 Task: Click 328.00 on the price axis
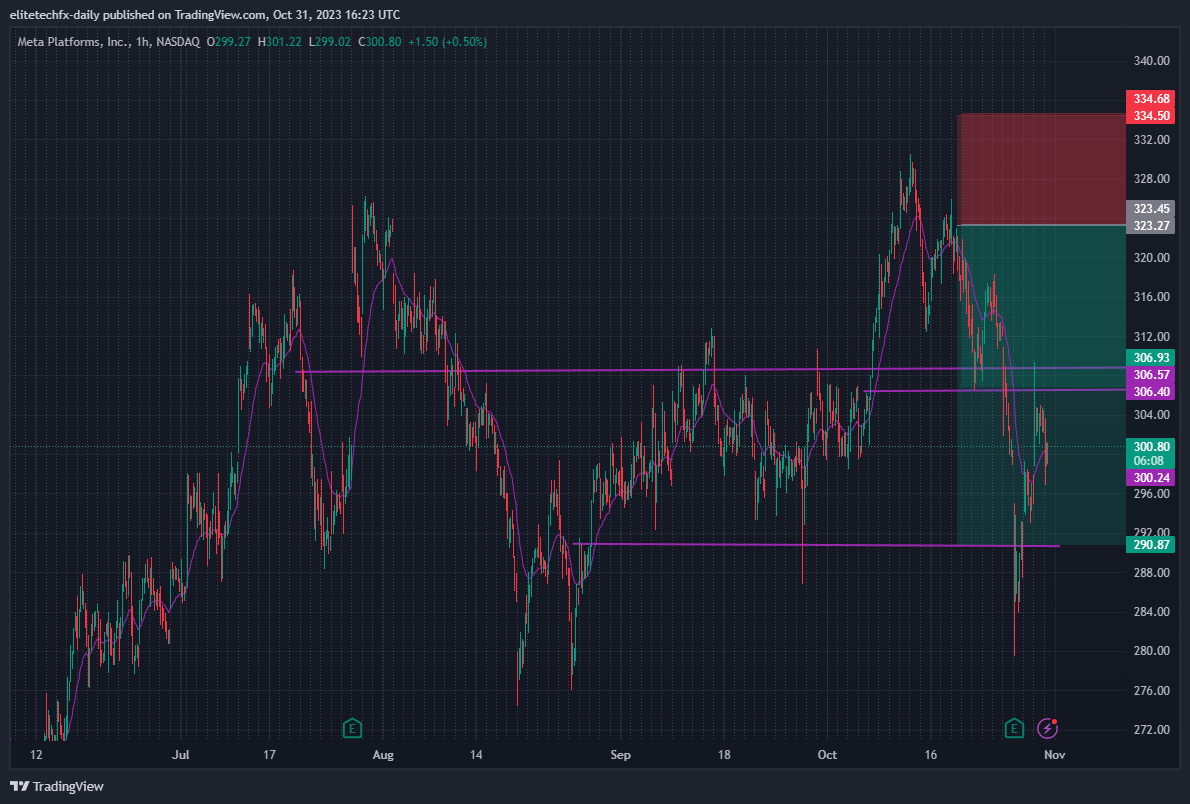(1151, 179)
